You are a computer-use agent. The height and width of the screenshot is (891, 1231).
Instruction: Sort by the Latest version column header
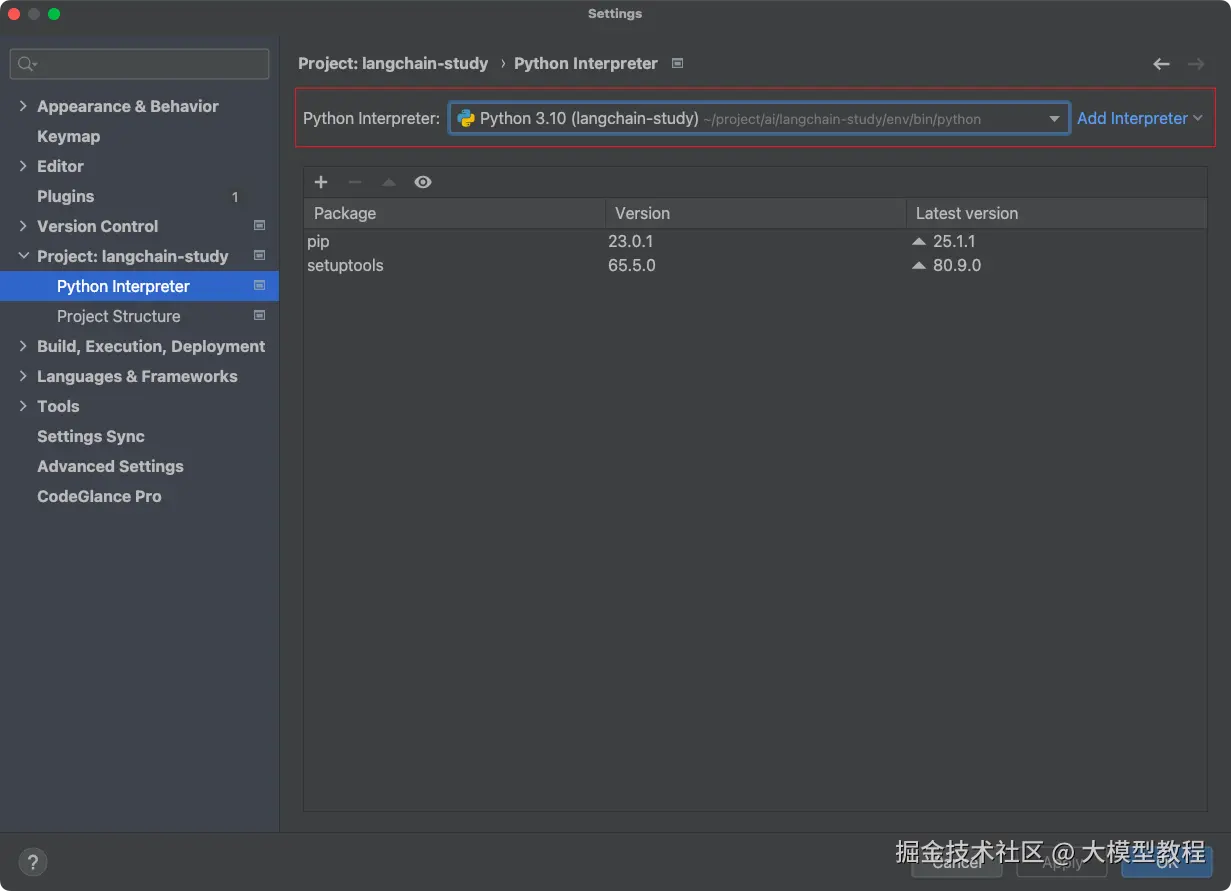click(1056, 213)
